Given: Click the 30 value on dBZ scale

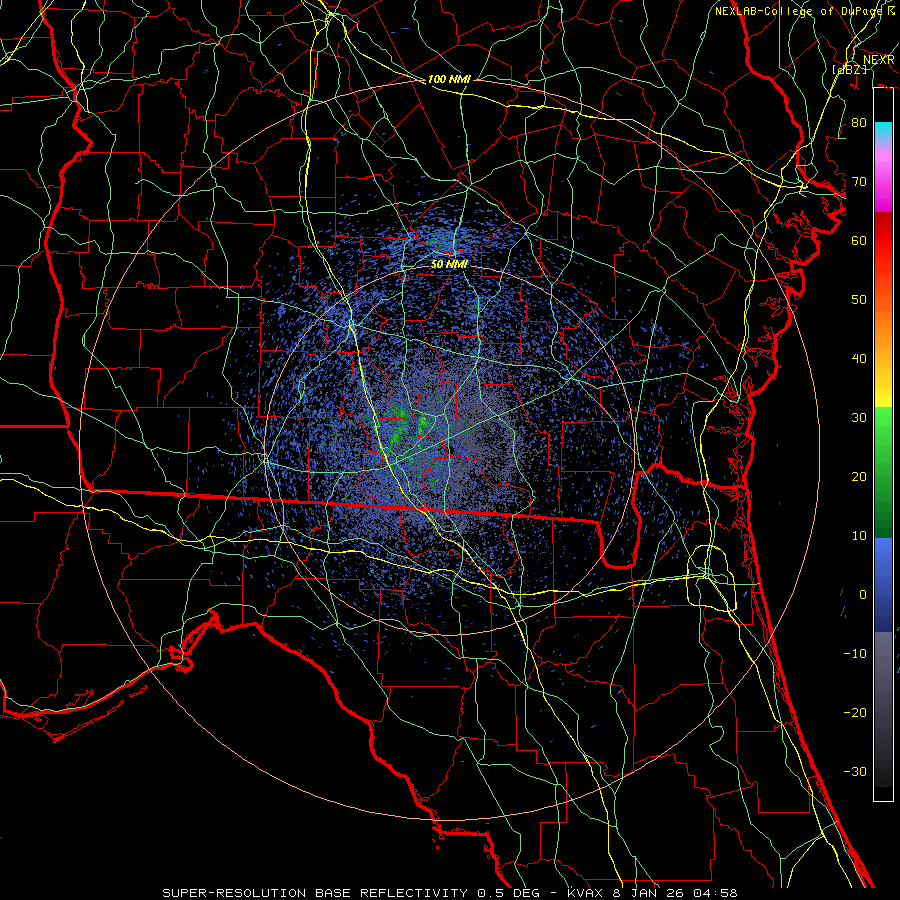Looking at the screenshot, I should (859, 418).
